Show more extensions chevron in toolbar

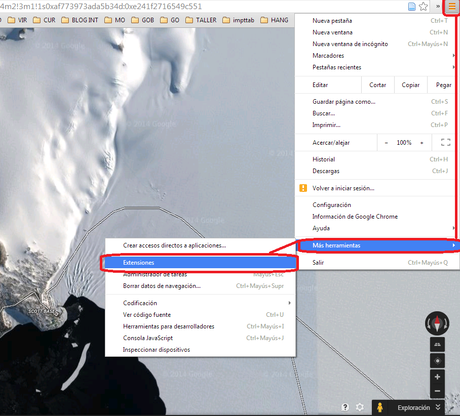(x=438, y=6)
